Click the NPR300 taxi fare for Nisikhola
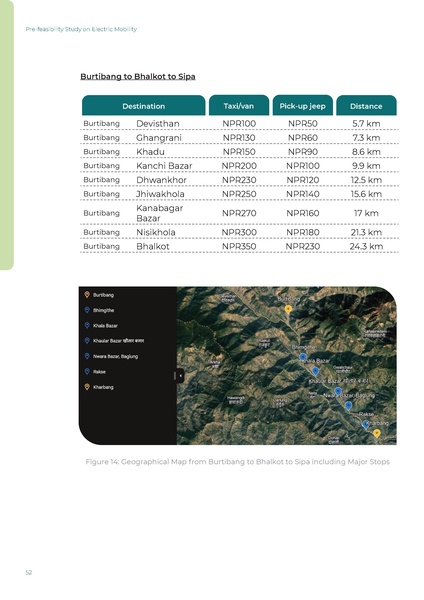424x600 pixels. point(239,232)
